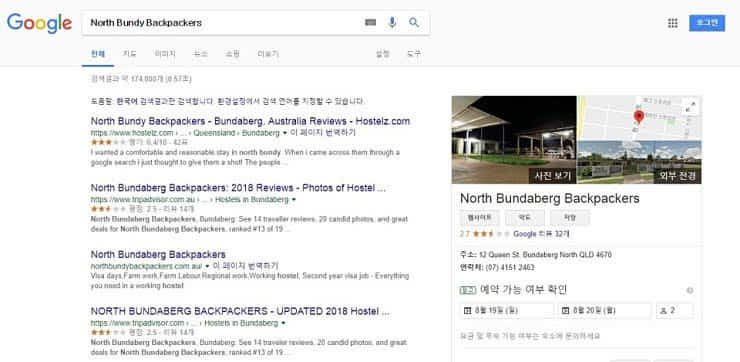The width and height of the screenshot is (740, 362).
Task: Click the Google logo
Action: pyautogui.click(x=39, y=23)
